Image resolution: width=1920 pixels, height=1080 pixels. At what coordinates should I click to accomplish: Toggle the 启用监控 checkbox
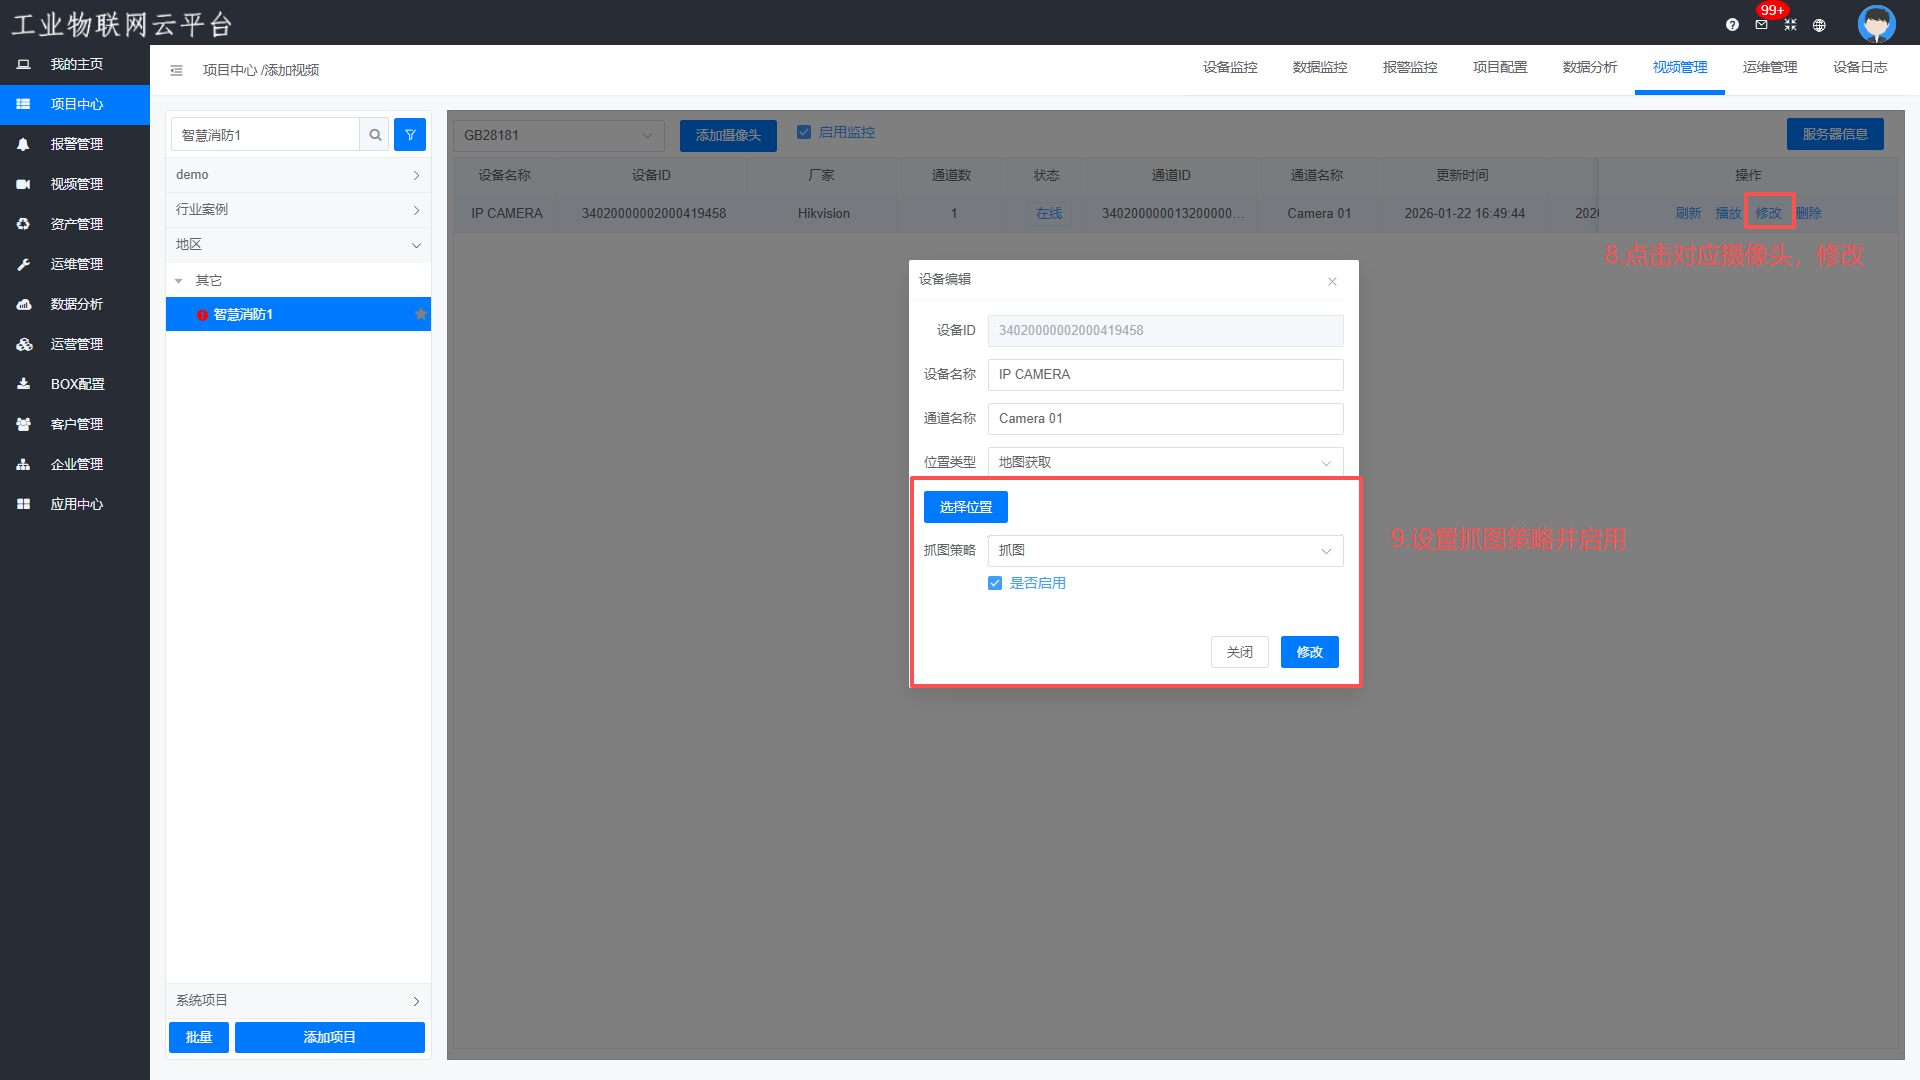click(x=804, y=132)
